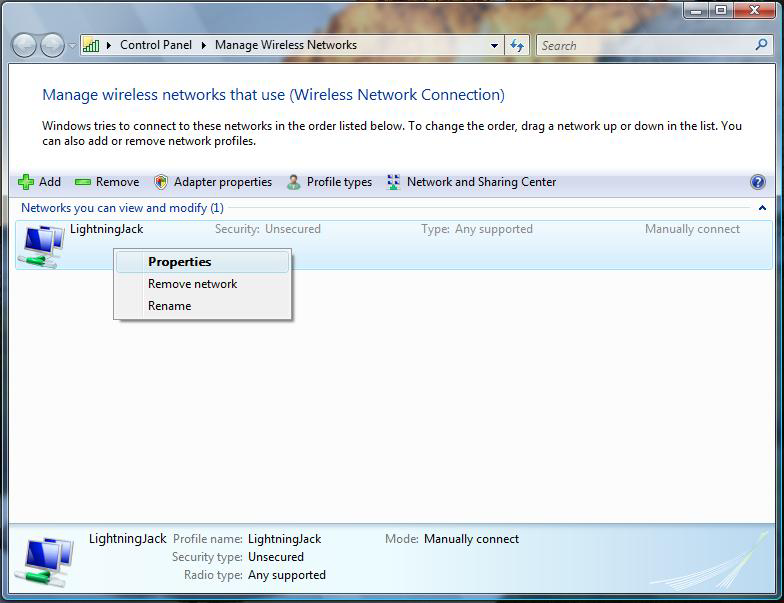Click inside the Search box

tap(645, 46)
